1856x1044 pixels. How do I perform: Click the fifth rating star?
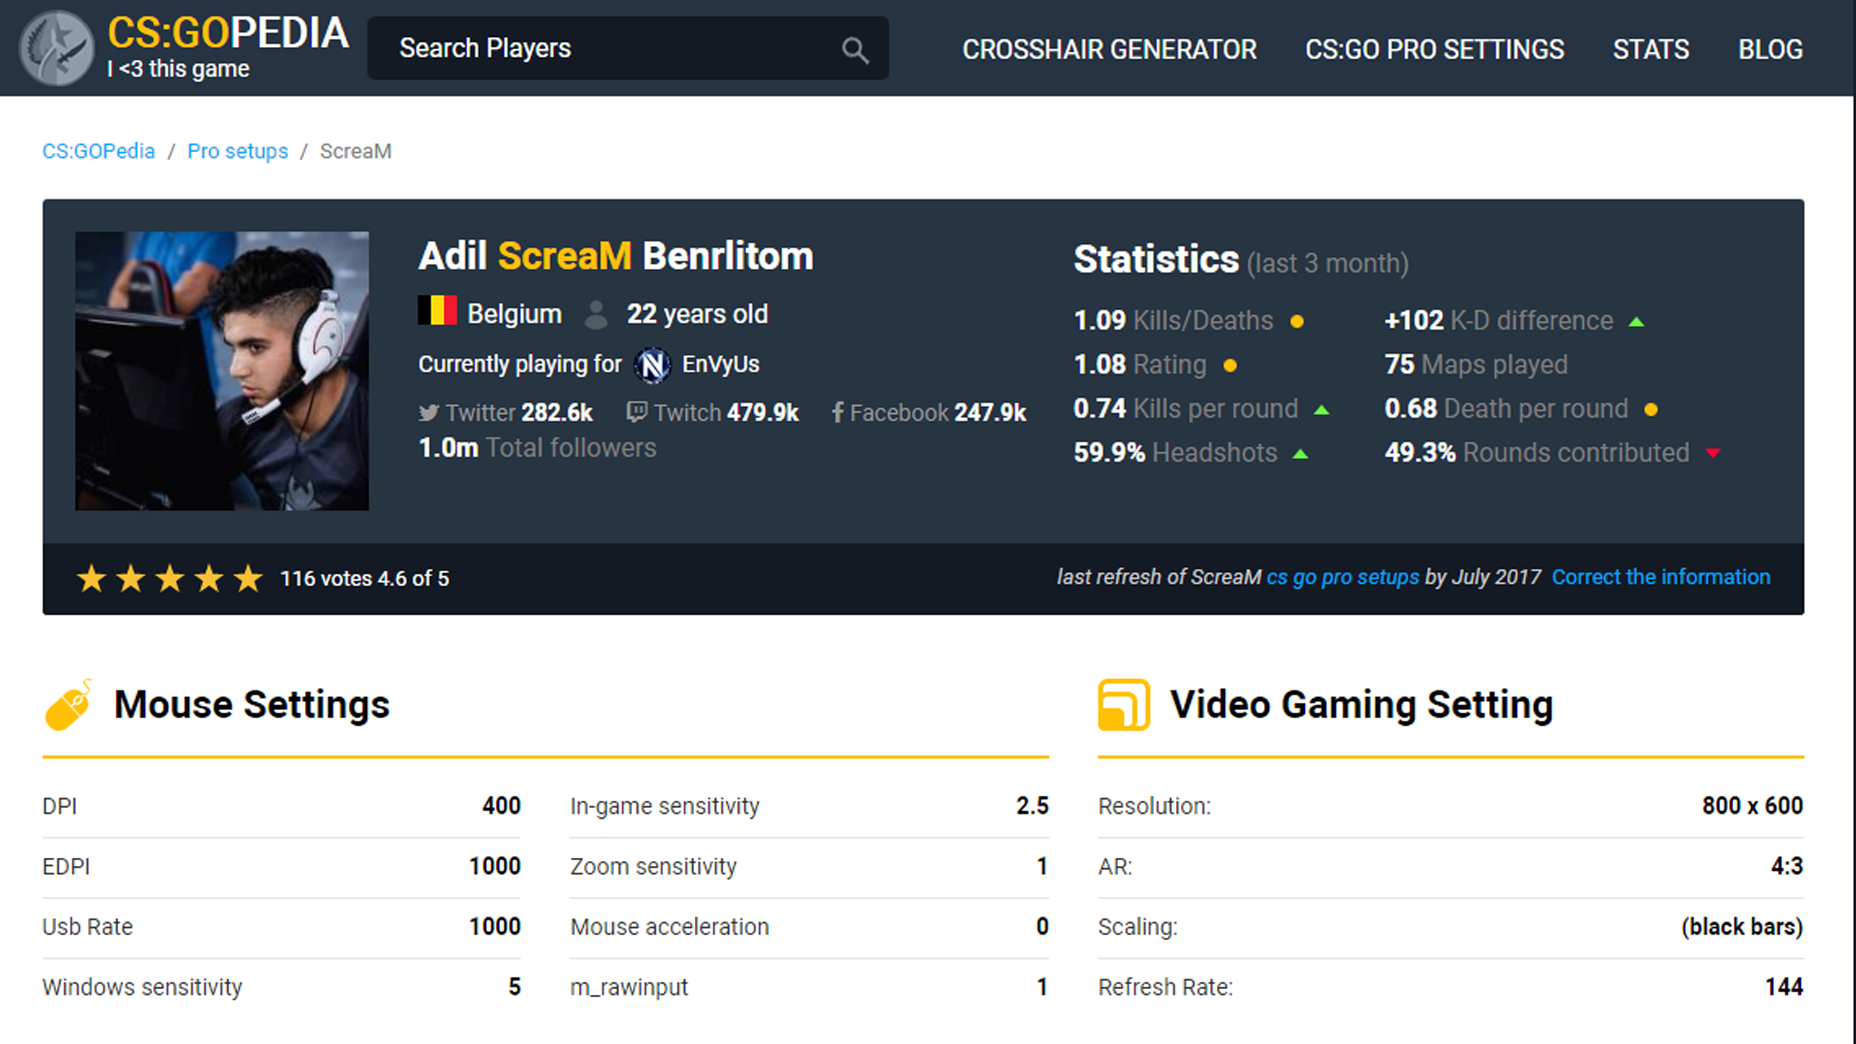tap(248, 578)
